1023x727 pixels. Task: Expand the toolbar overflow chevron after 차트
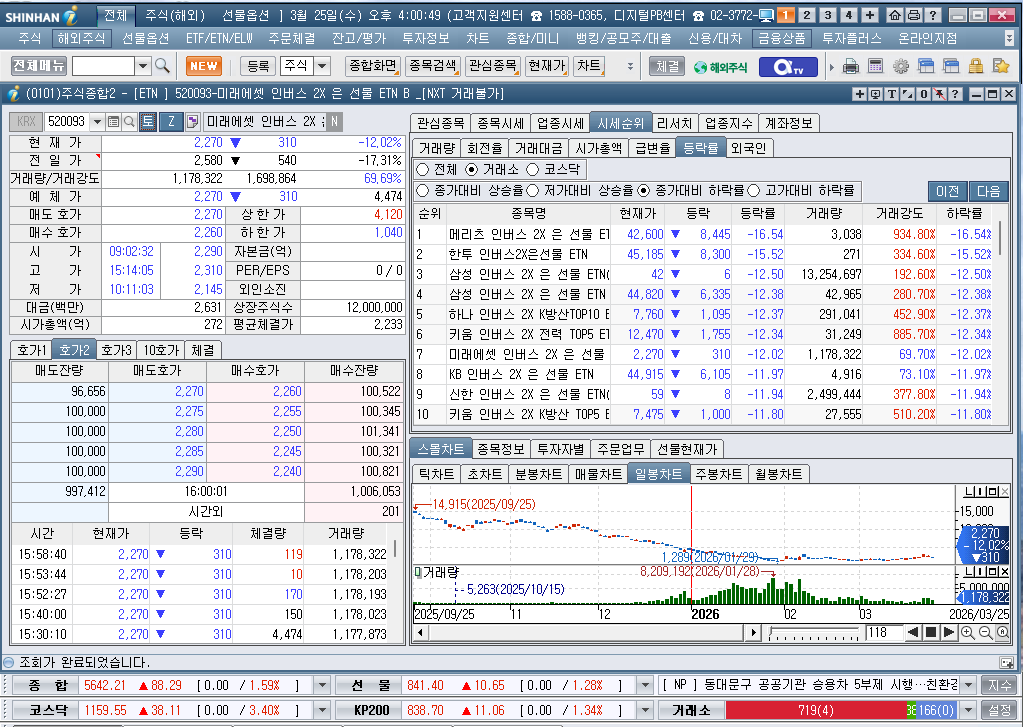pos(630,66)
